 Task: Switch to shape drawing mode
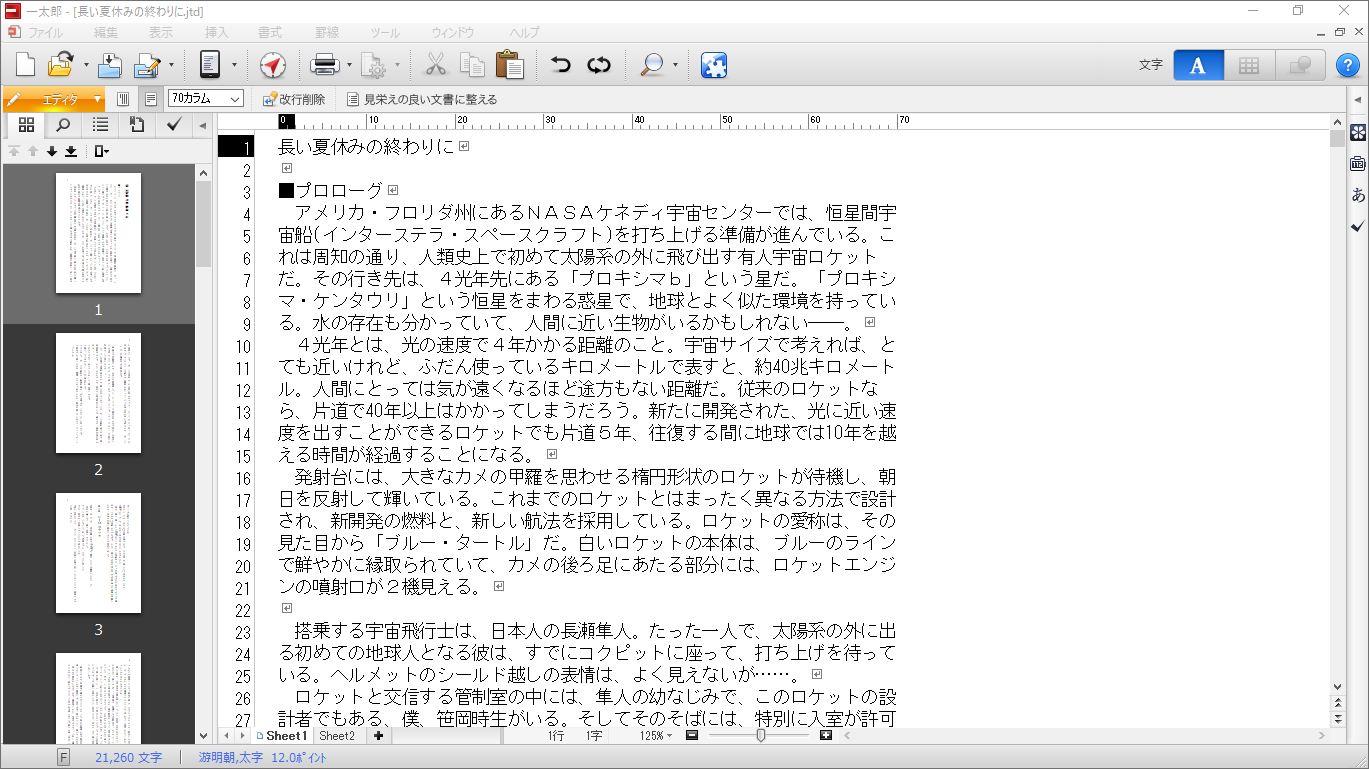click(x=1300, y=65)
